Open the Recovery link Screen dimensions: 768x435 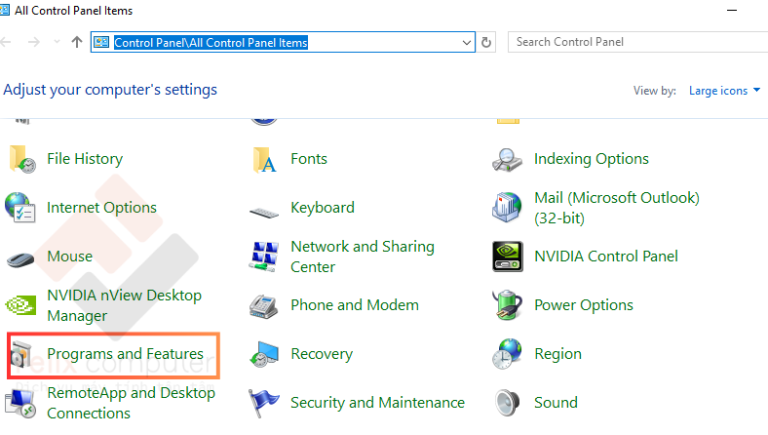[321, 354]
